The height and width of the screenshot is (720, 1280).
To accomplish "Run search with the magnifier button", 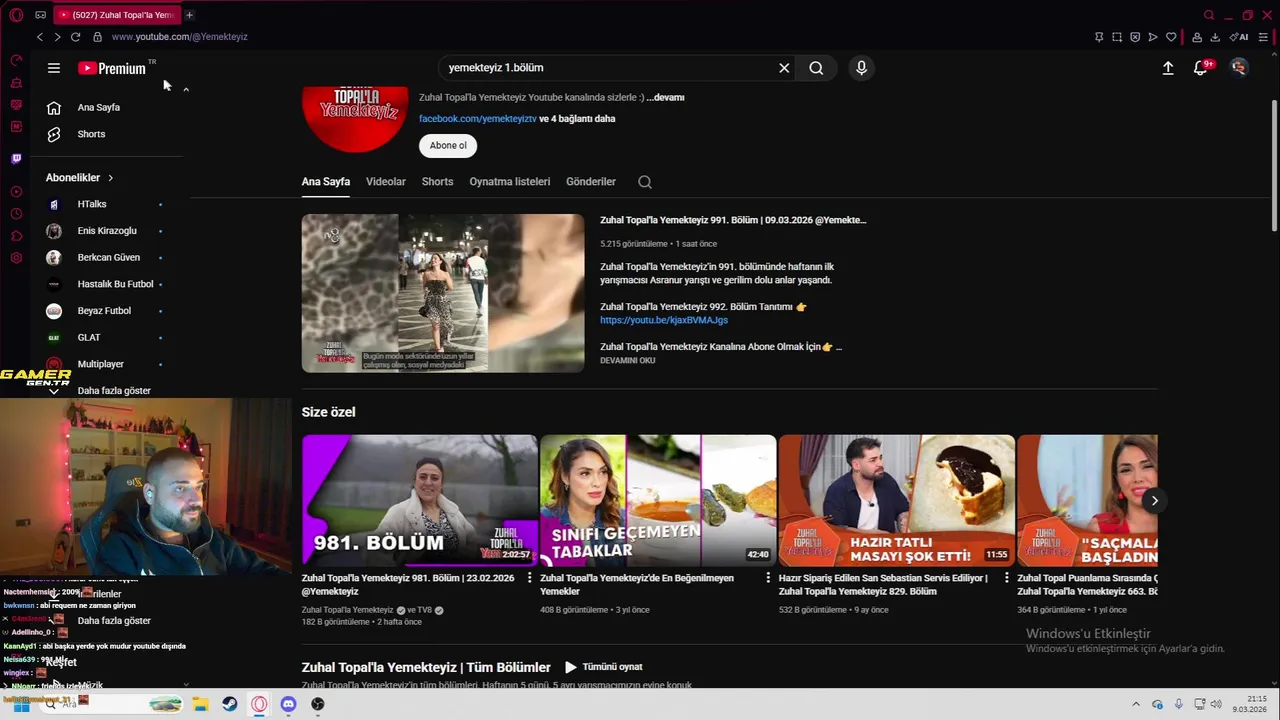I will (x=816, y=68).
